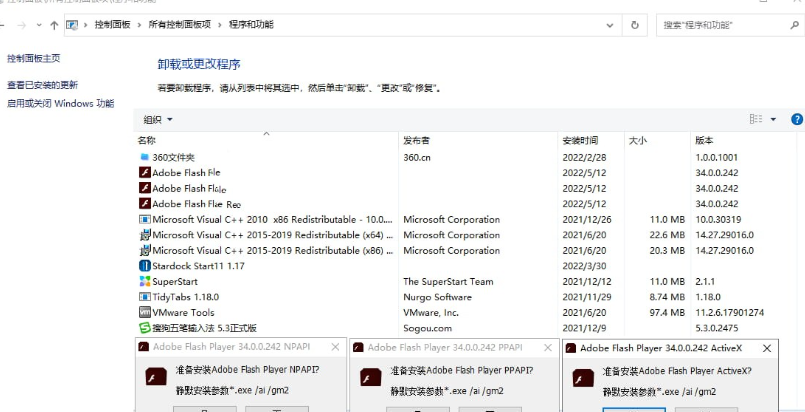Image resolution: width=805 pixels, height=412 pixels.
Task: Sort the list by 安装时间 column
Action: tap(580, 140)
